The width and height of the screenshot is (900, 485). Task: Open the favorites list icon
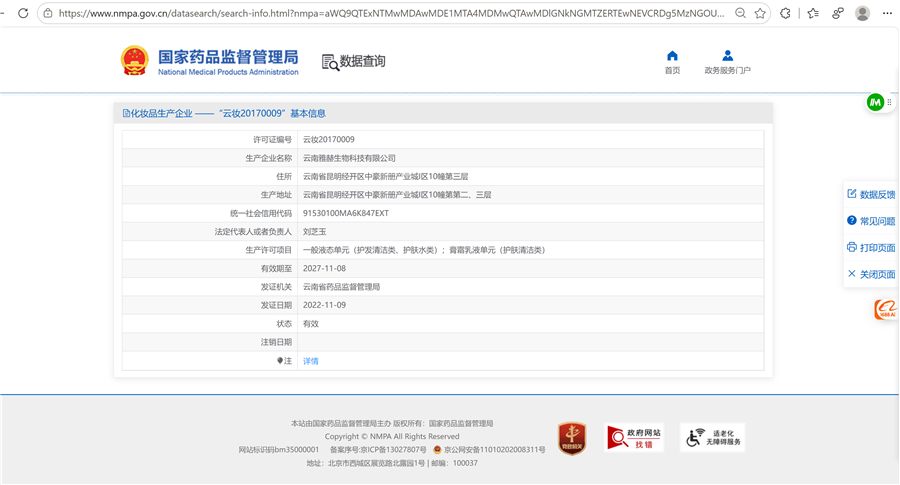[x=813, y=13]
